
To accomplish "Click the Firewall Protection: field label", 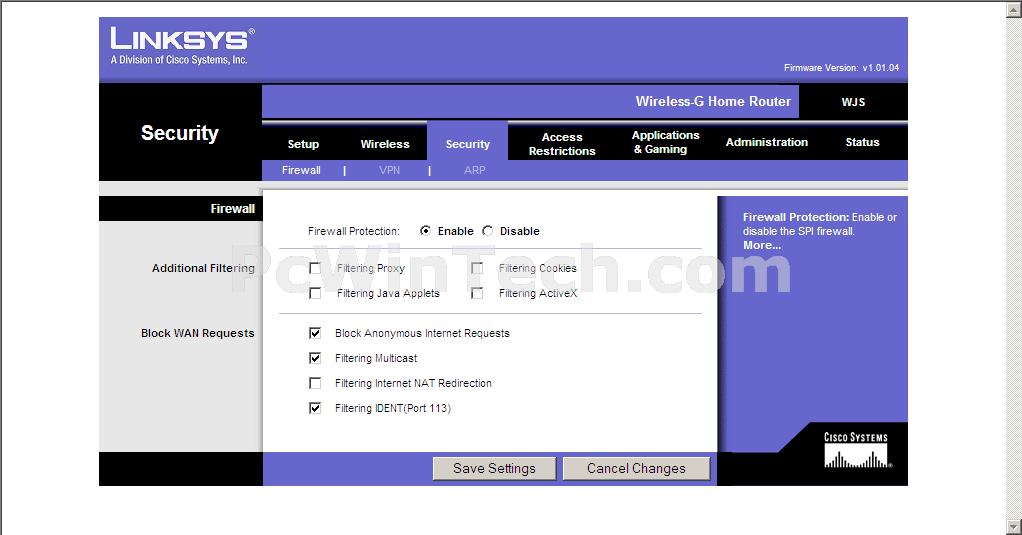I will point(353,231).
